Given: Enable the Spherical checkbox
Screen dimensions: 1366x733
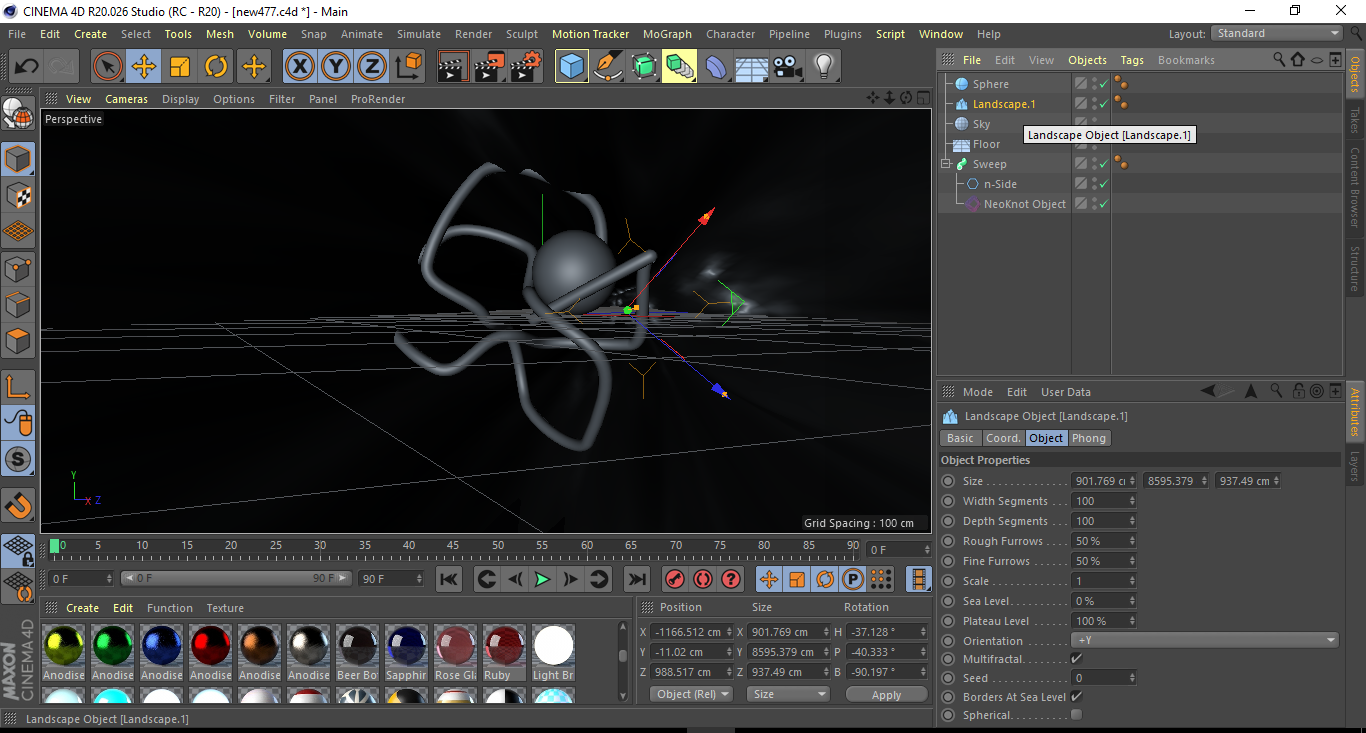Looking at the screenshot, I should pos(1076,715).
